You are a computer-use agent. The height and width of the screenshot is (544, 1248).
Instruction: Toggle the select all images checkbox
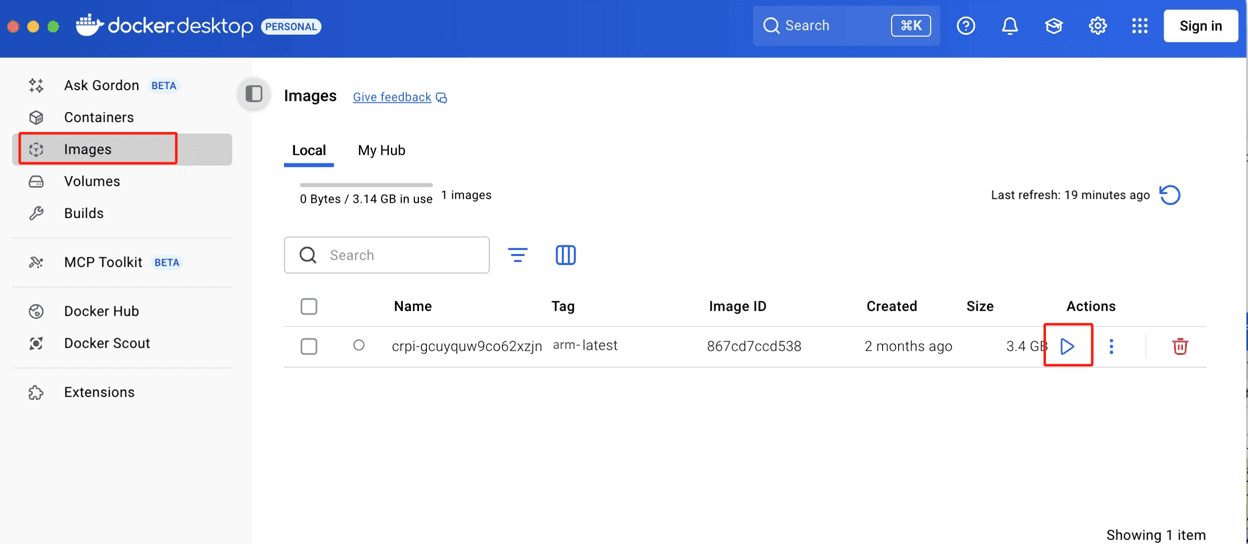(x=309, y=306)
